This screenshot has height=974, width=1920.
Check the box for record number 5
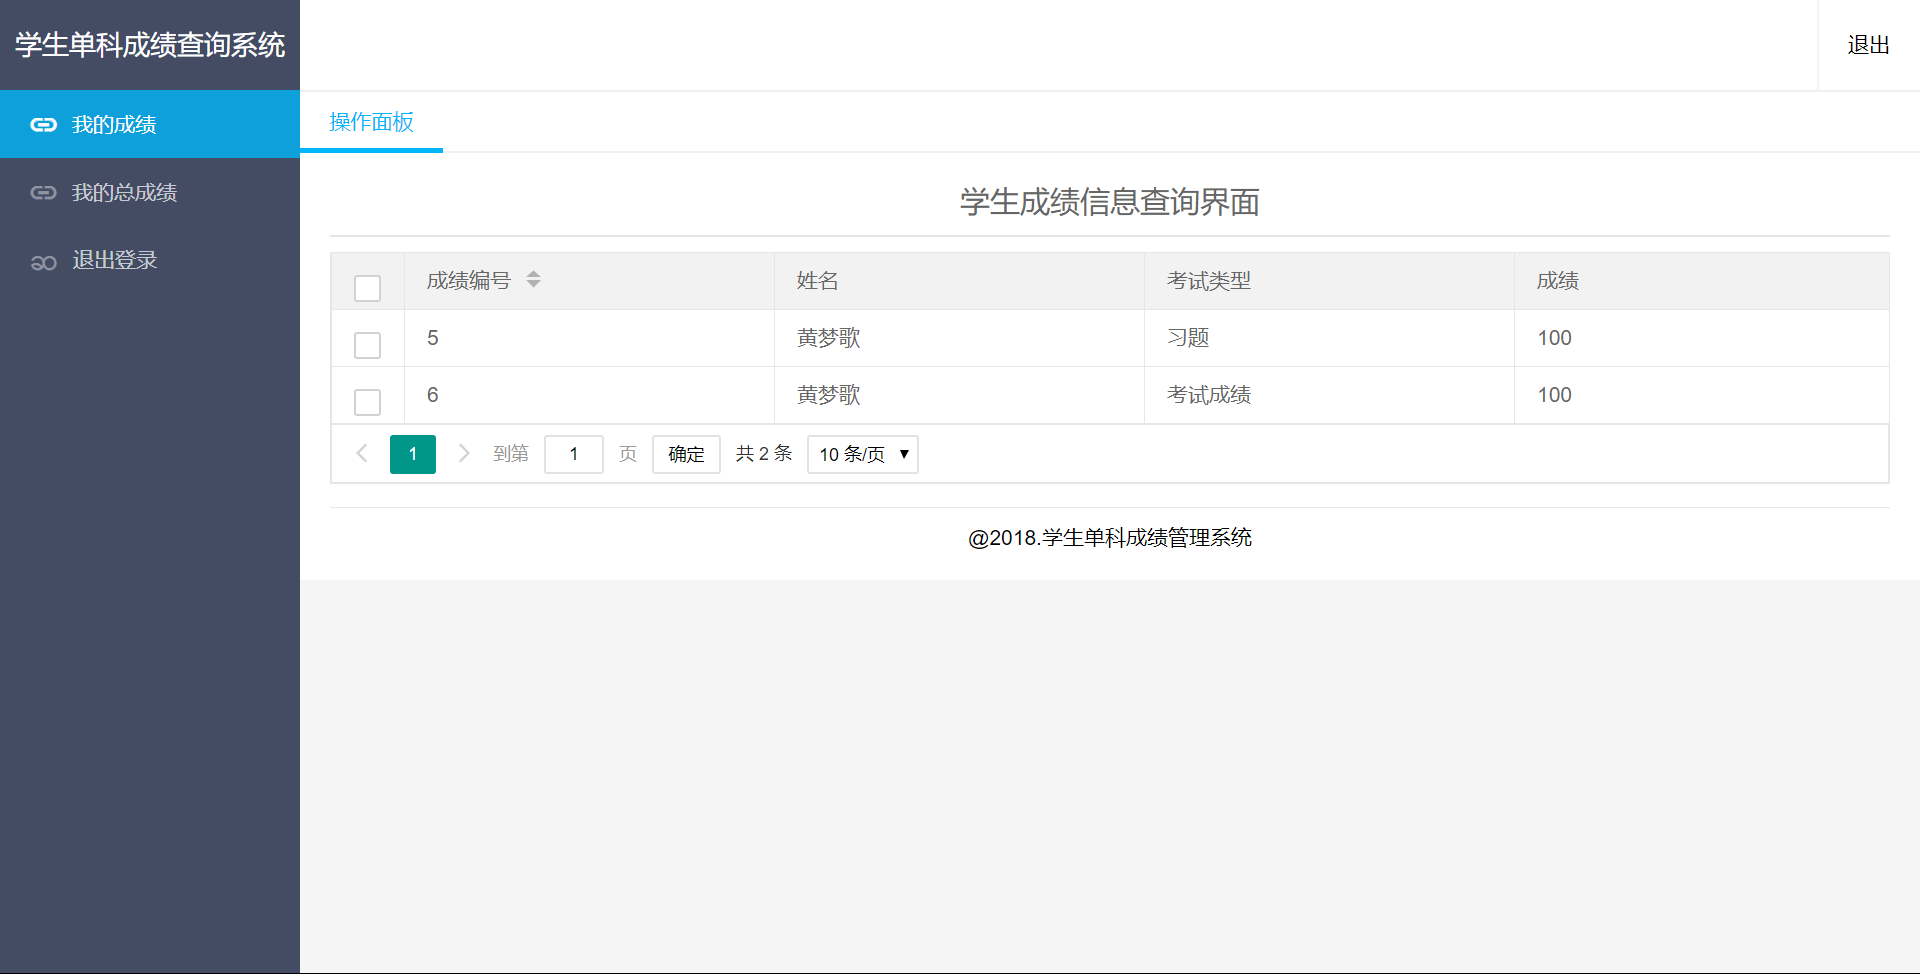(x=367, y=345)
